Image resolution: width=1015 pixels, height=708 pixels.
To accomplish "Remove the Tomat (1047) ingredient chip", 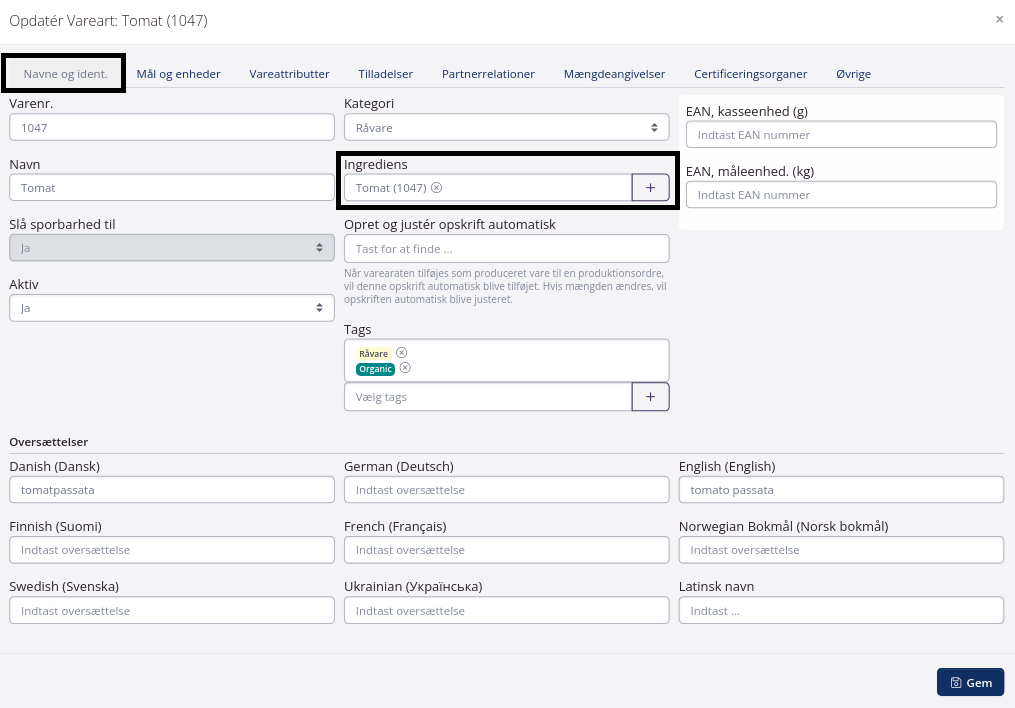I will (437, 188).
